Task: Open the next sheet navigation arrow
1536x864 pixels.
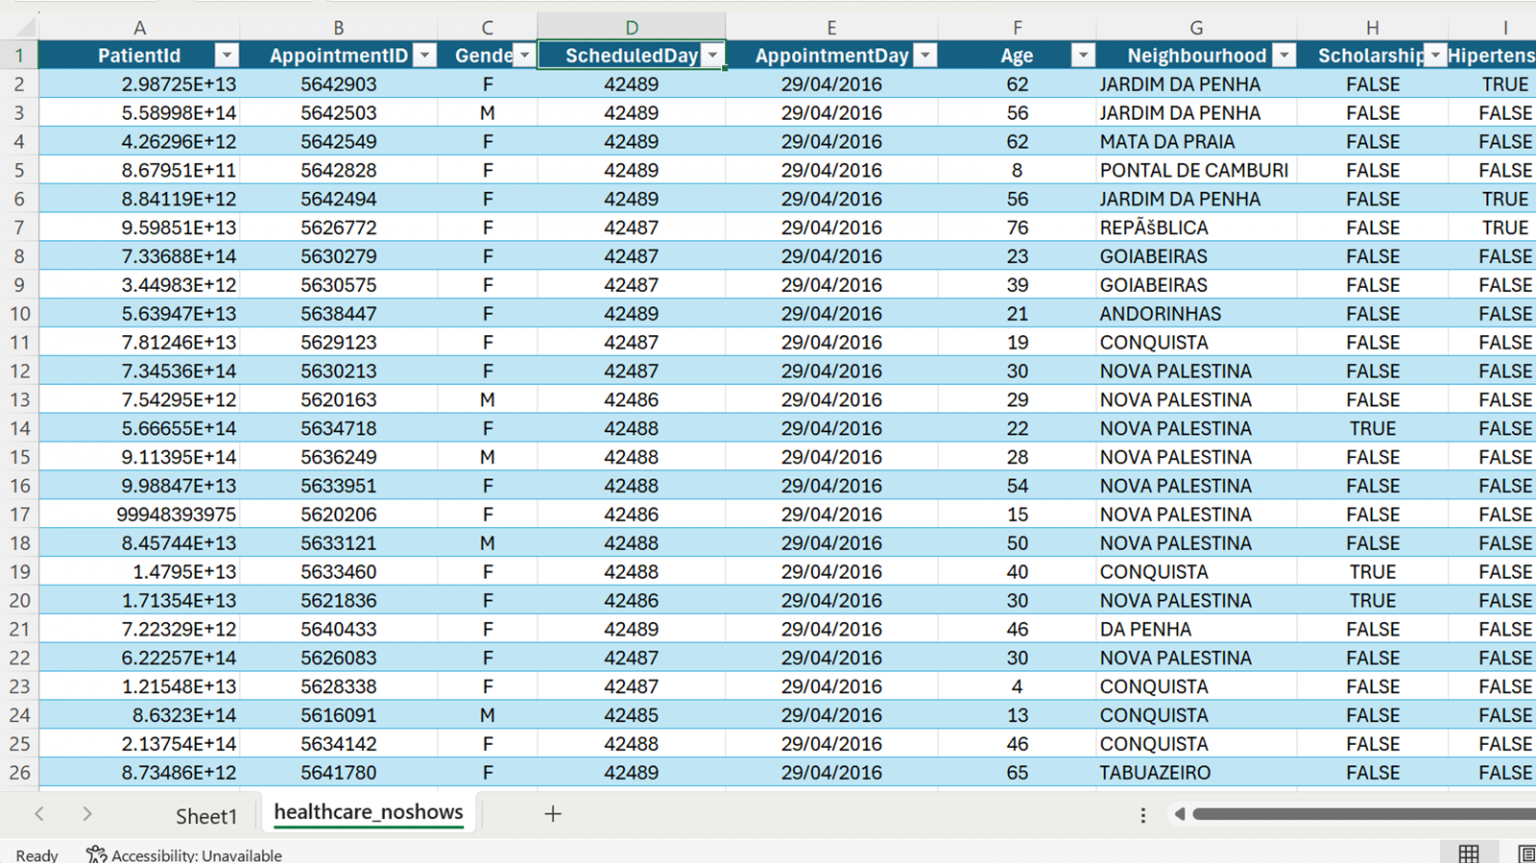Action: [88, 815]
